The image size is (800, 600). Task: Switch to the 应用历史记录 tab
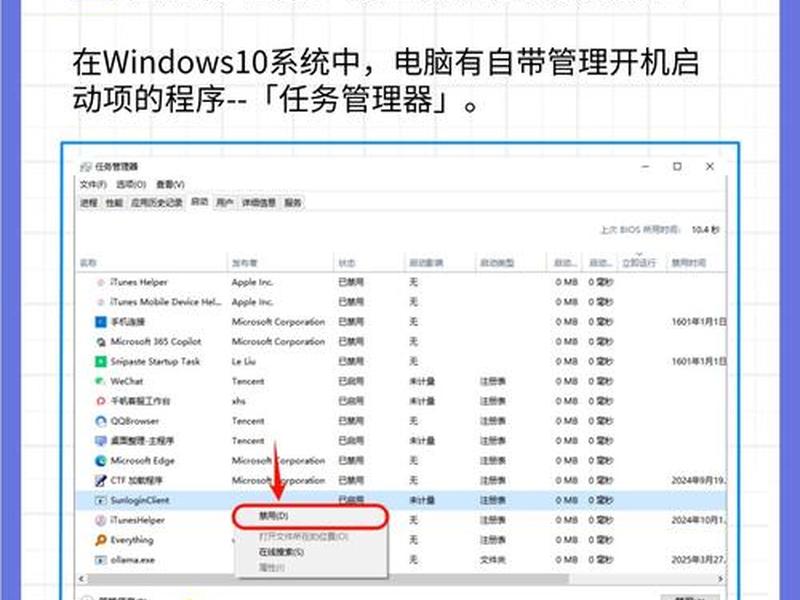tap(157, 203)
